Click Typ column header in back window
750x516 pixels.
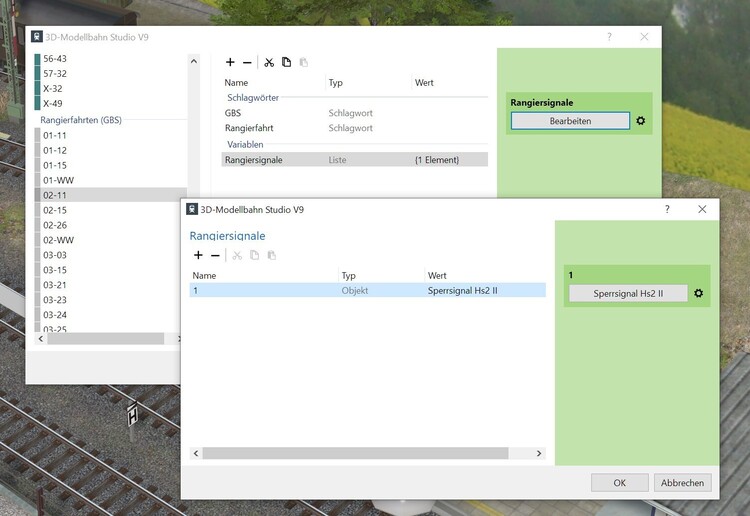(368, 82)
